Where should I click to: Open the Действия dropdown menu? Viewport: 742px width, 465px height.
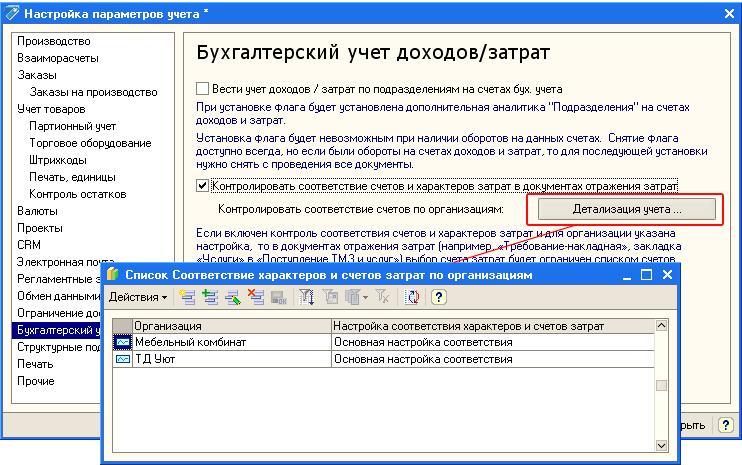[x=138, y=297]
